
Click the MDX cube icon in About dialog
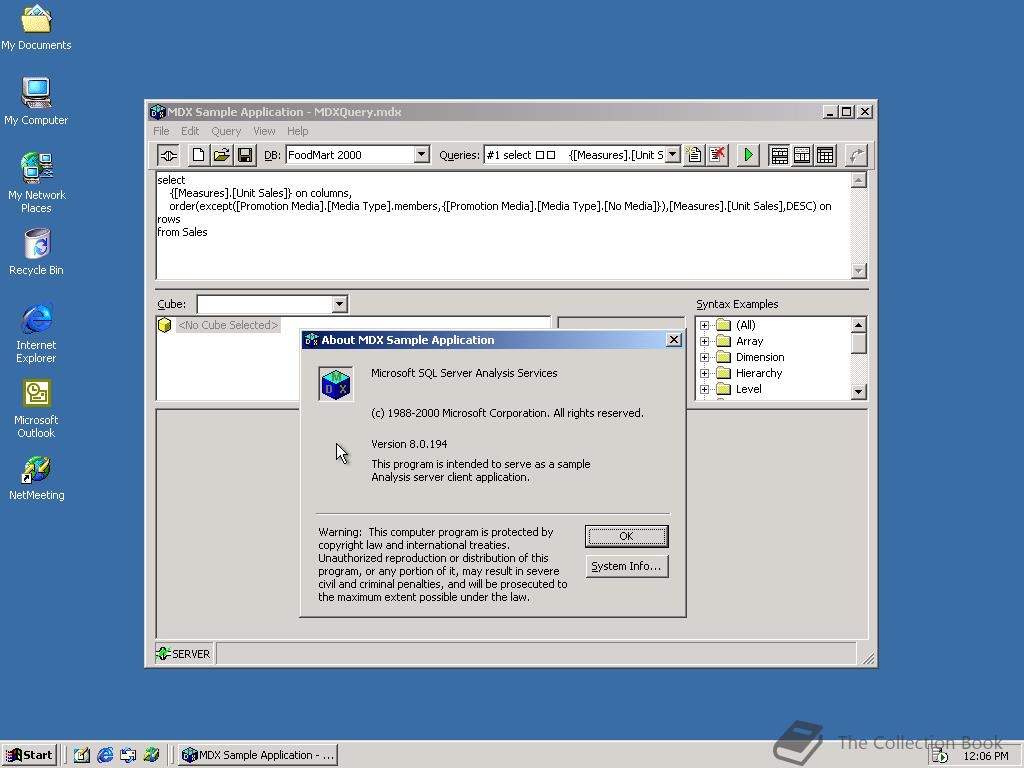coord(336,383)
